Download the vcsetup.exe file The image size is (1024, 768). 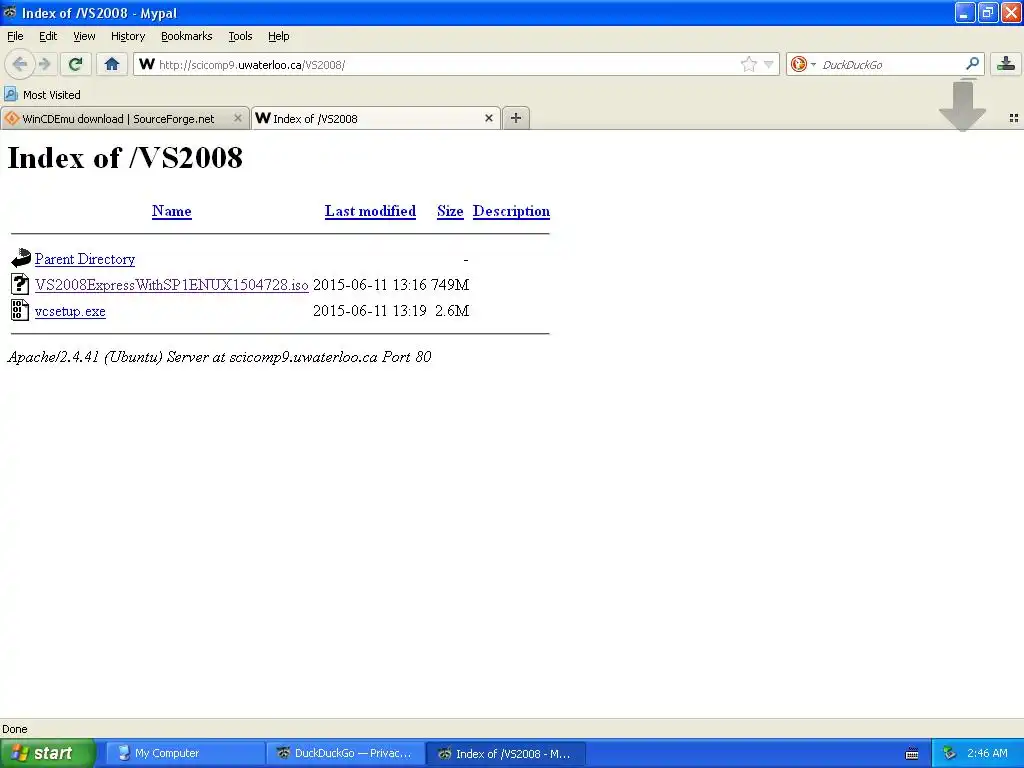(x=70, y=311)
